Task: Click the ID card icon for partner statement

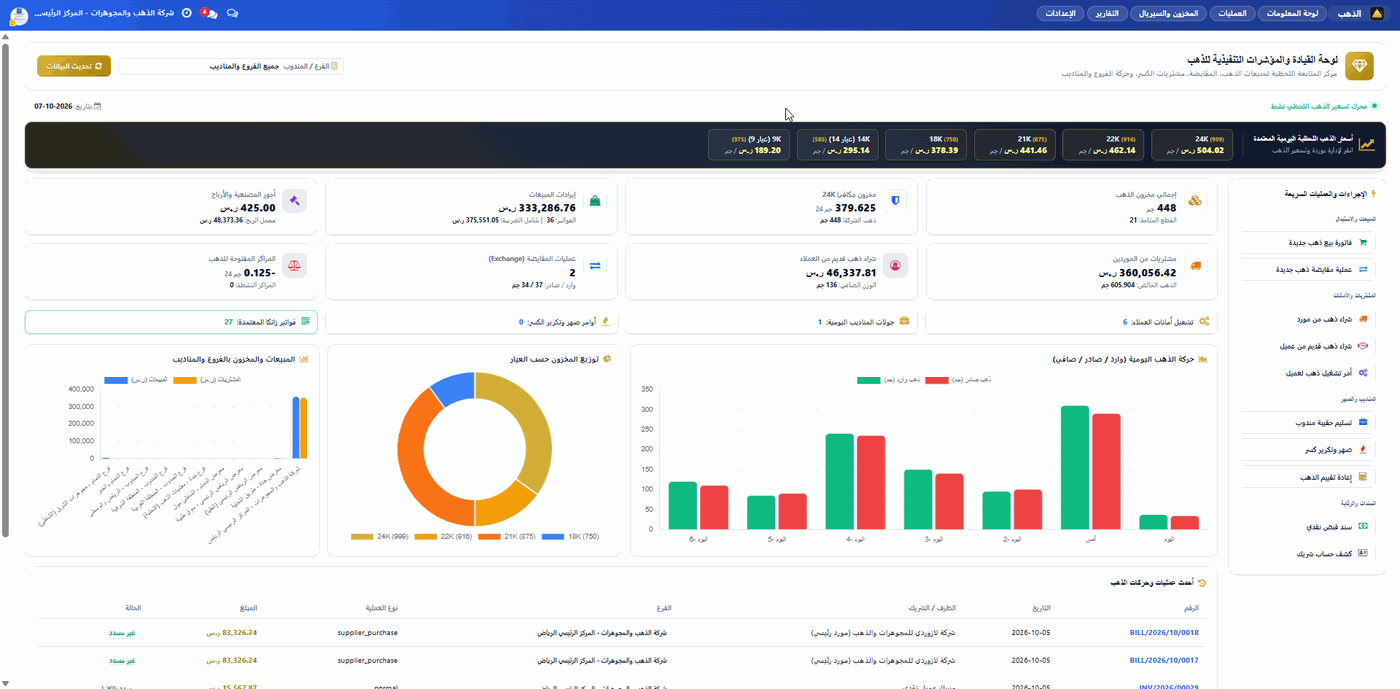Action: click(x=1362, y=552)
